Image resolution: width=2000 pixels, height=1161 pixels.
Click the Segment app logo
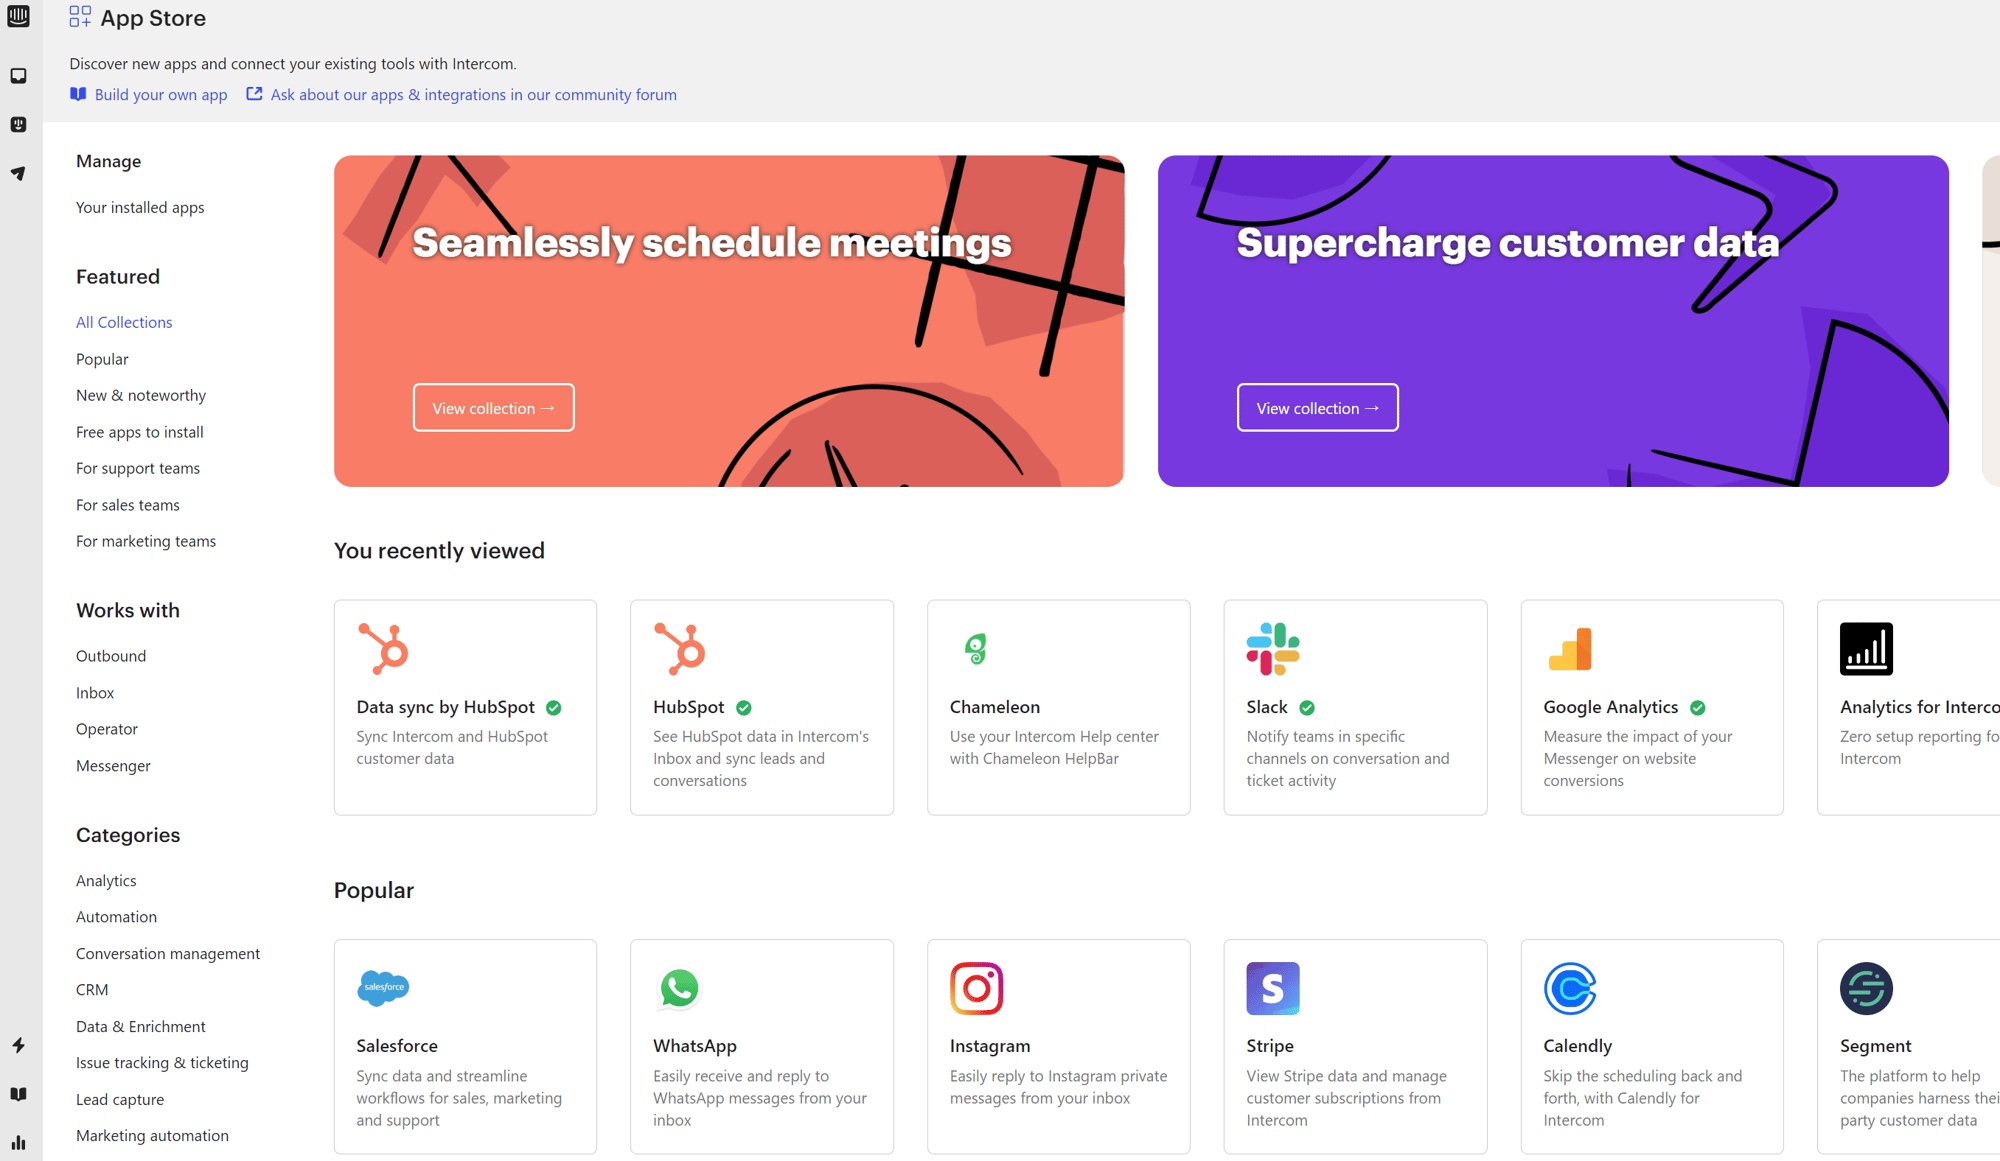(x=1866, y=987)
